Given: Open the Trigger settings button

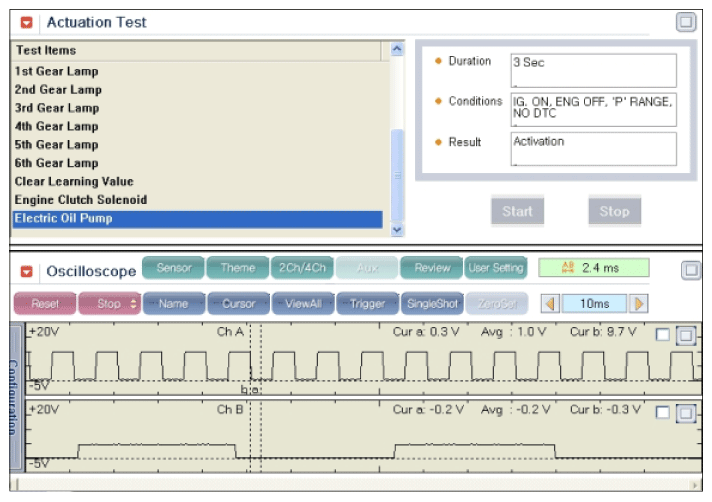Looking at the screenshot, I should click(367, 303).
